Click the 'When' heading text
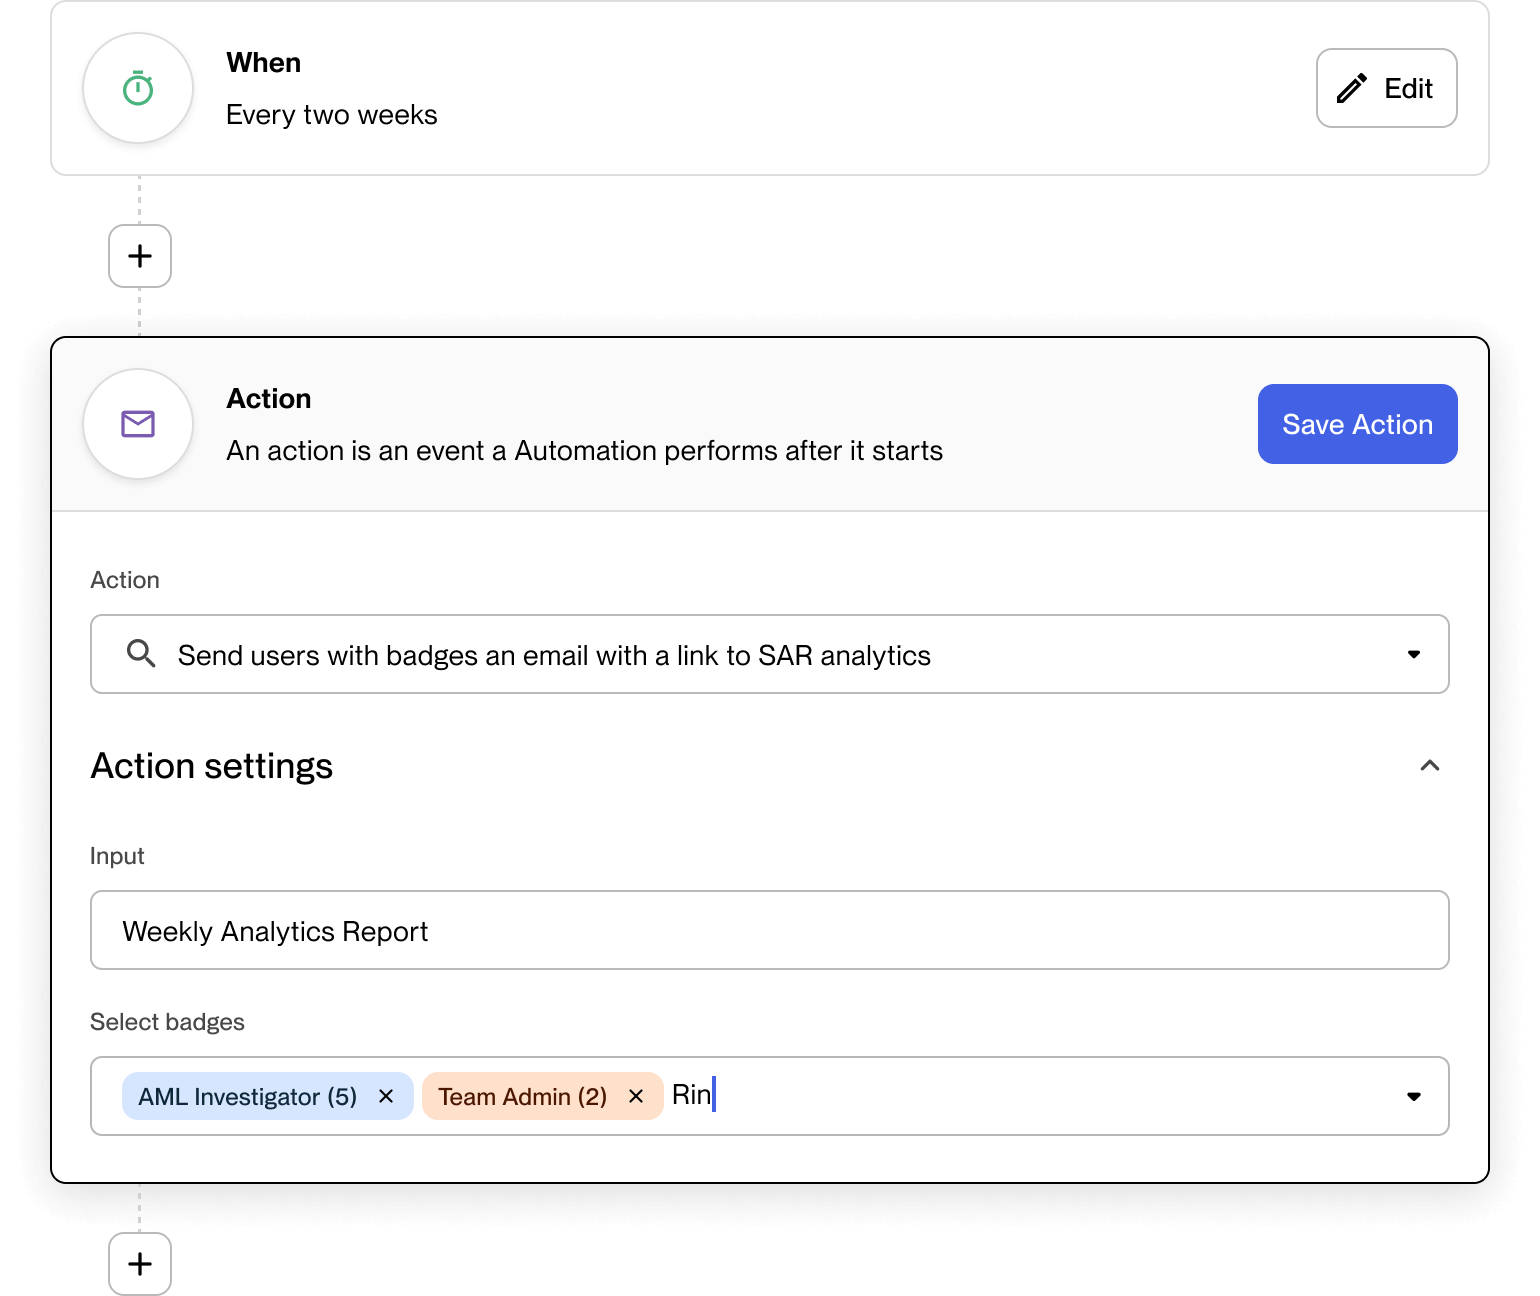The width and height of the screenshot is (1540, 1296). pos(264,62)
